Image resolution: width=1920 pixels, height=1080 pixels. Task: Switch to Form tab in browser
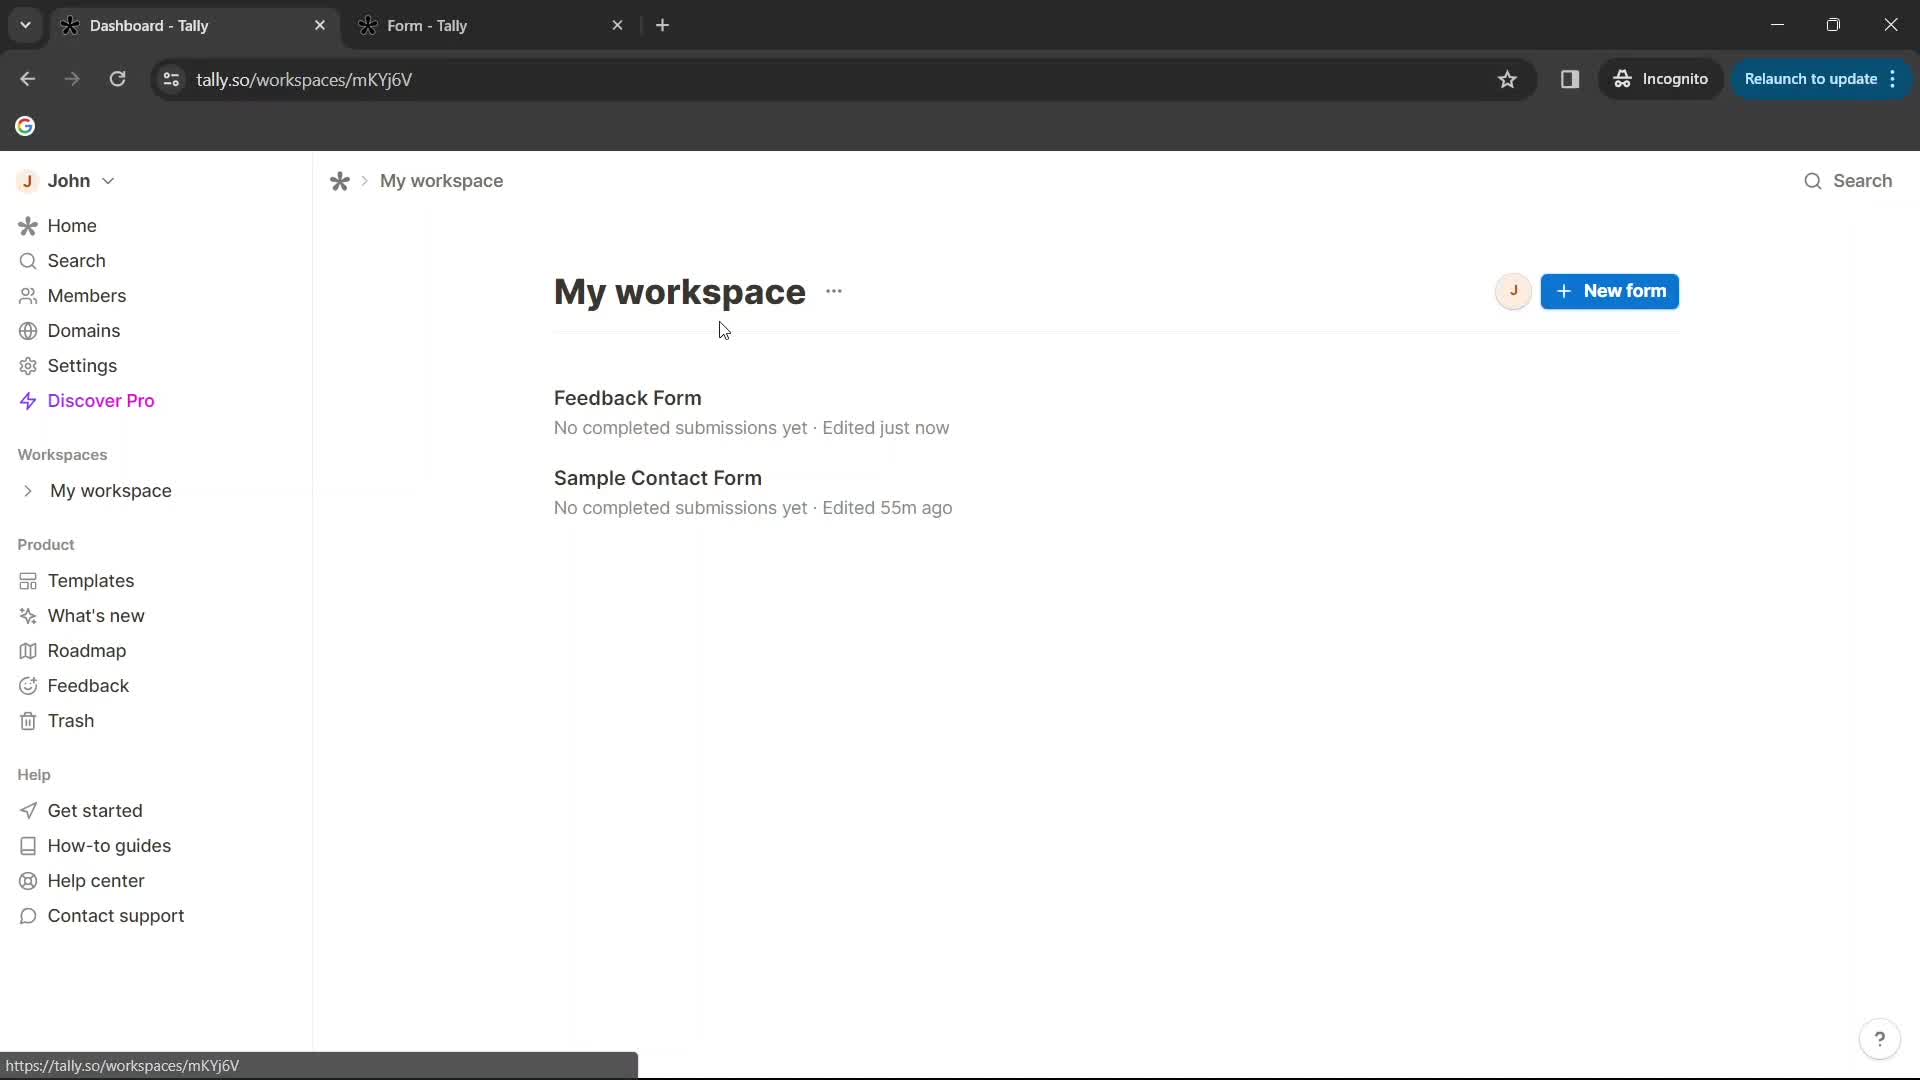coord(489,25)
